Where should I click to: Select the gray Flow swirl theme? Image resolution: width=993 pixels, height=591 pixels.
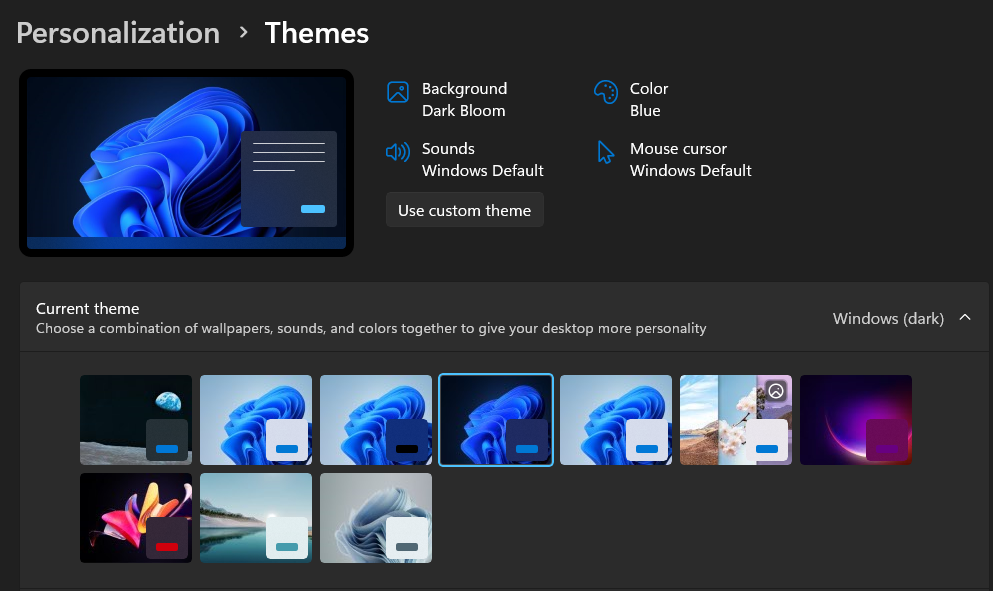(376, 518)
